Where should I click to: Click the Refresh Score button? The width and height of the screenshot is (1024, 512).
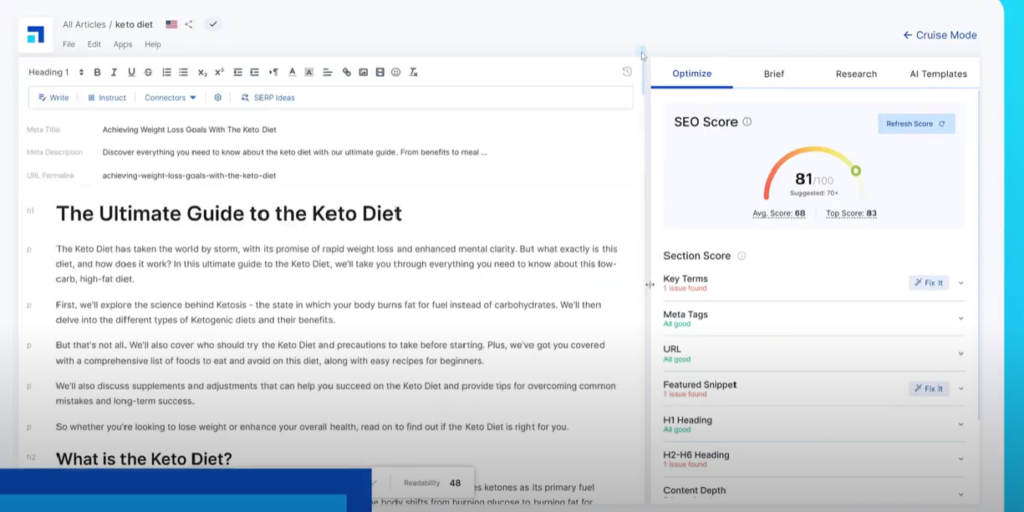point(916,123)
